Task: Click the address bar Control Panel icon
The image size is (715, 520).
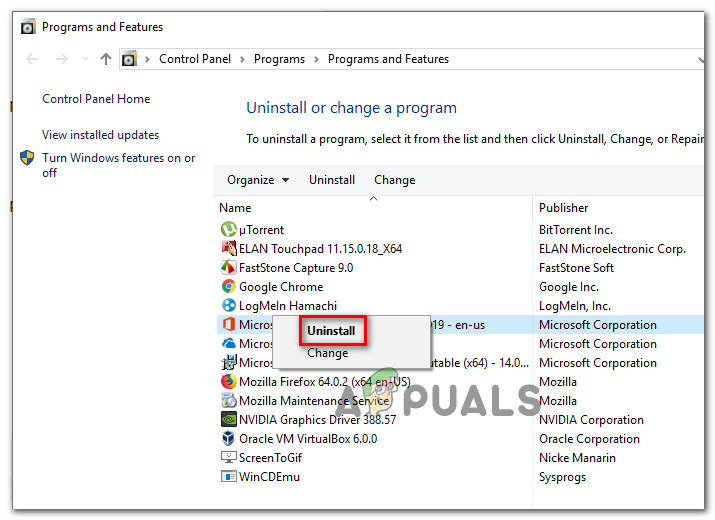Action: tap(129, 59)
